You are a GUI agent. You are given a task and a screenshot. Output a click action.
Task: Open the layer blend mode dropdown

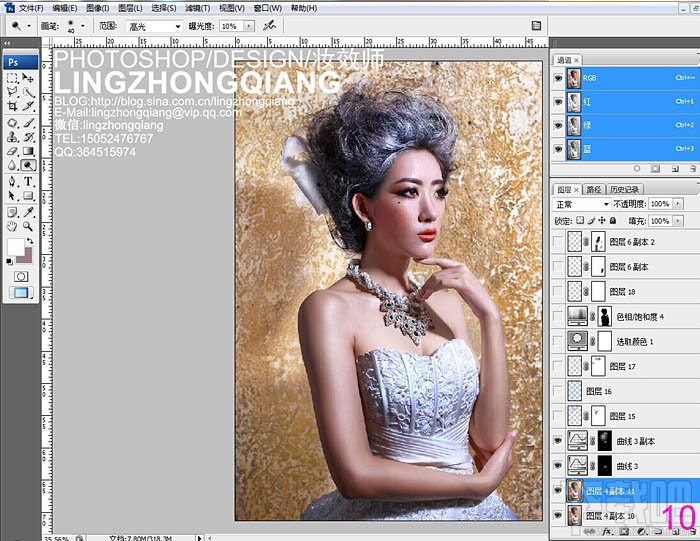point(582,204)
